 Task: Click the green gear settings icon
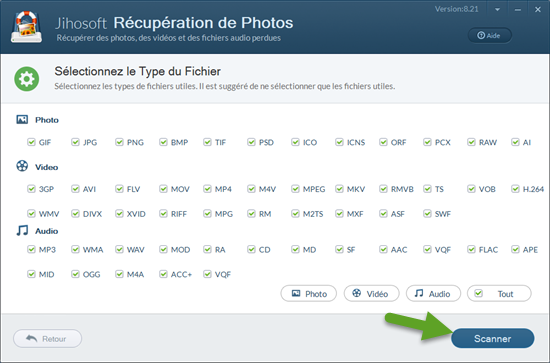coord(27,79)
